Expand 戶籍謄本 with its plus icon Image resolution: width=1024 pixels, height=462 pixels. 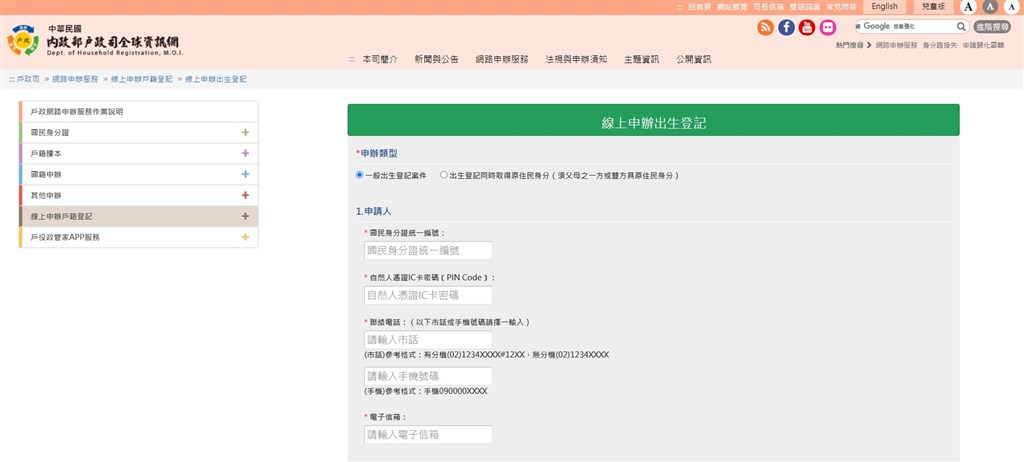tap(245, 154)
